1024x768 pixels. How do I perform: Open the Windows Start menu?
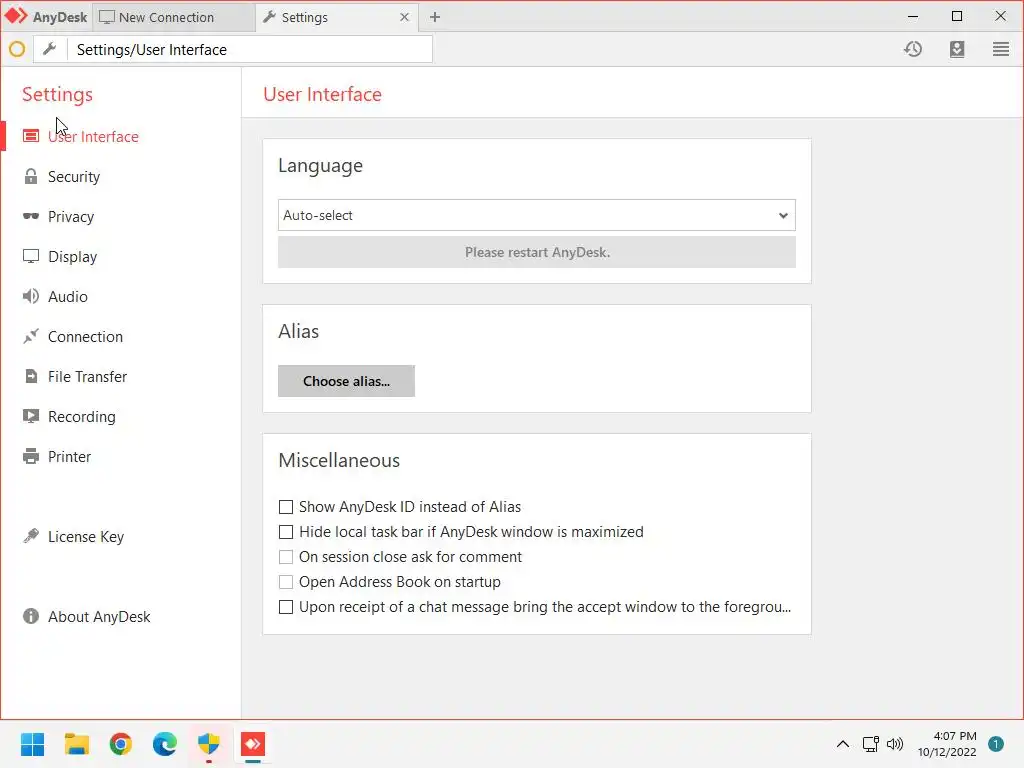[32, 744]
